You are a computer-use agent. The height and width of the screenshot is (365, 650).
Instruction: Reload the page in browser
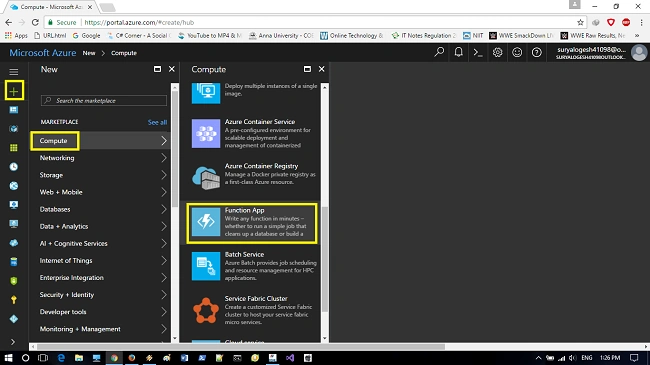click(x=35, y=22)
